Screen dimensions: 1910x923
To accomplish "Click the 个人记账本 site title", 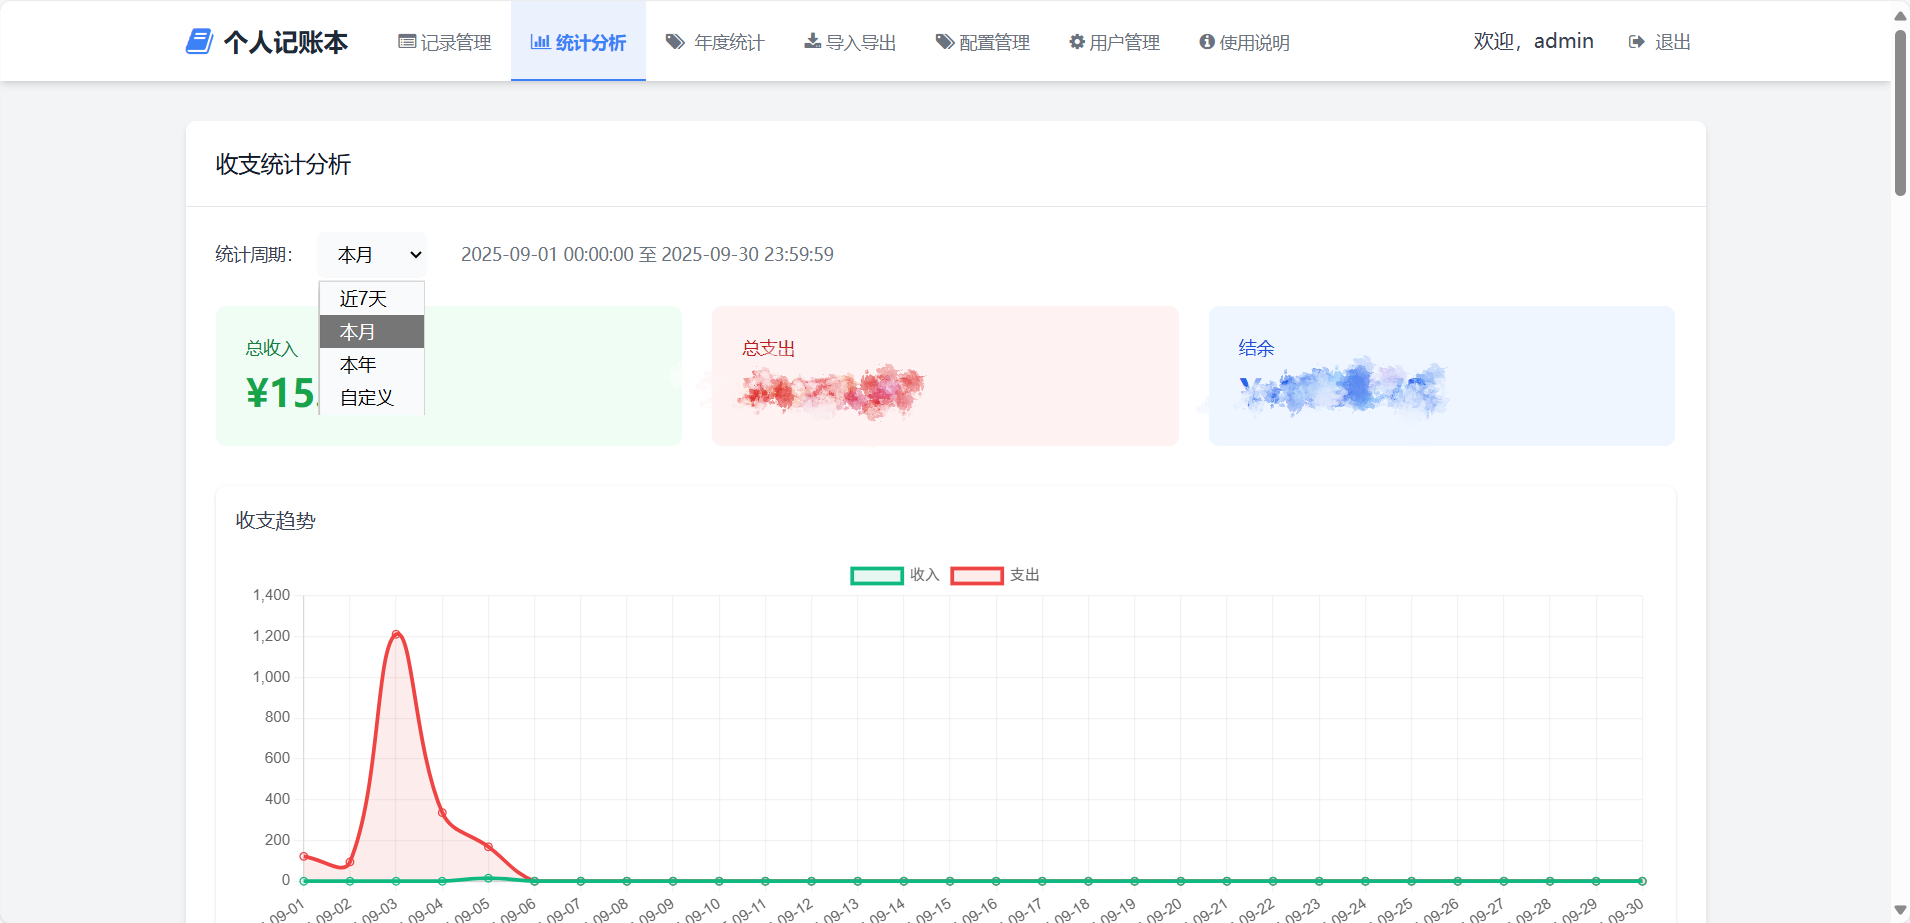I will click(x=286, y=42).
